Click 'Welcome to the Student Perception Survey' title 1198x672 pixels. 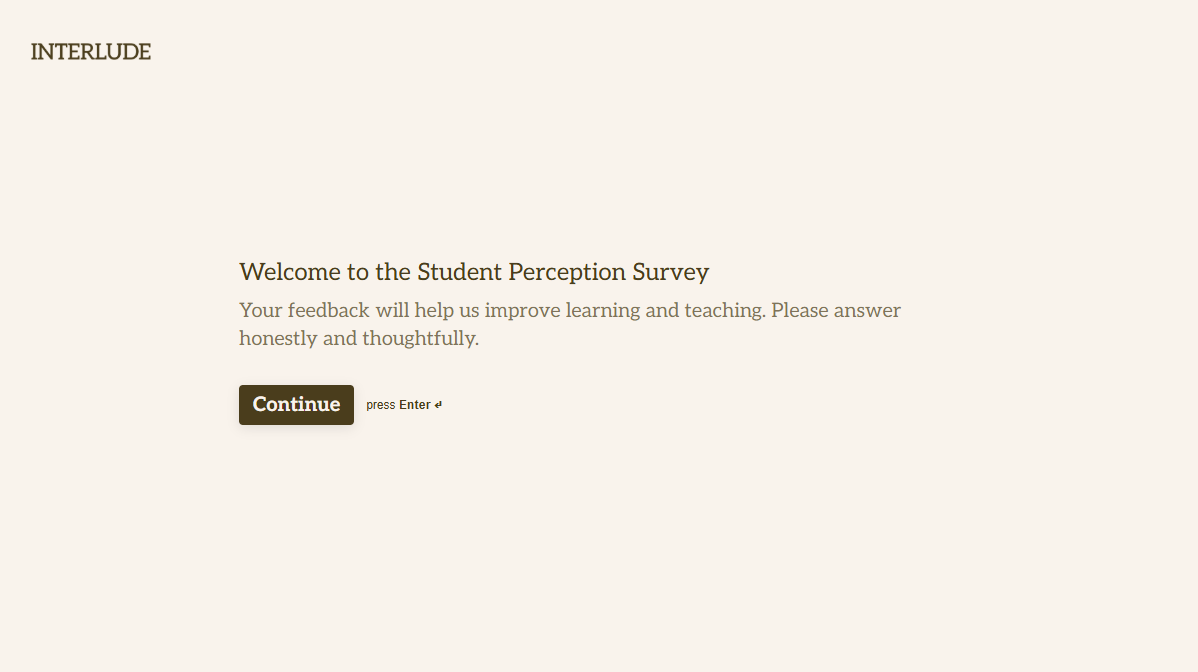click(x=474, y=271)
